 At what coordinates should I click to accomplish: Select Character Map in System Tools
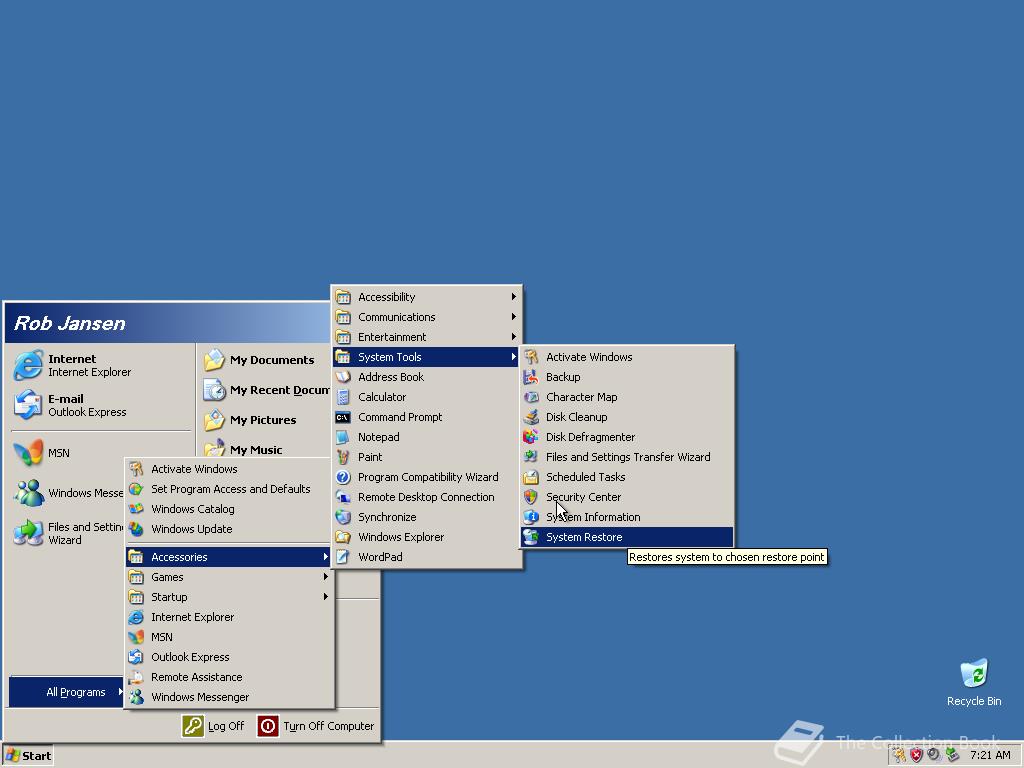pyautogui.click(x=581, y=397)
